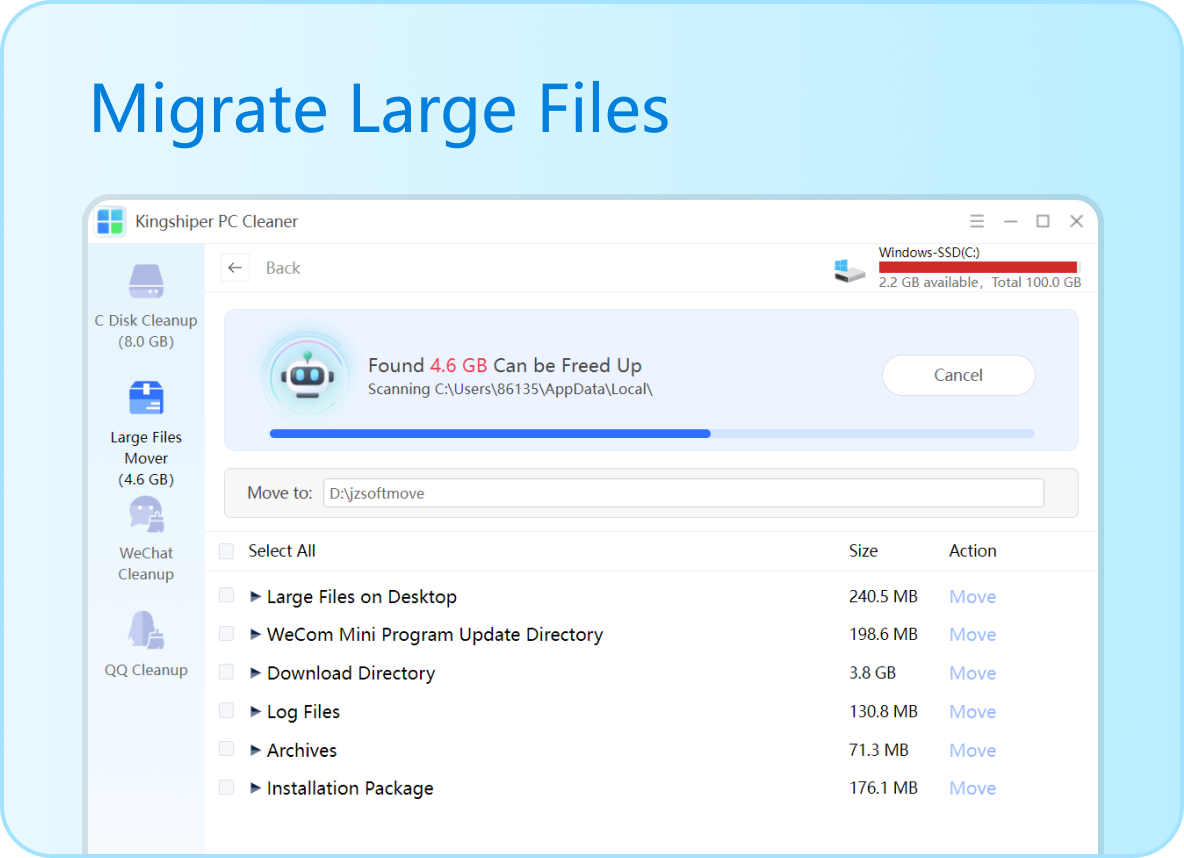This screenshot has width=1184, height=858.
Task: Click the Large Files on Desktop label
Action: (x=362, y=597)
